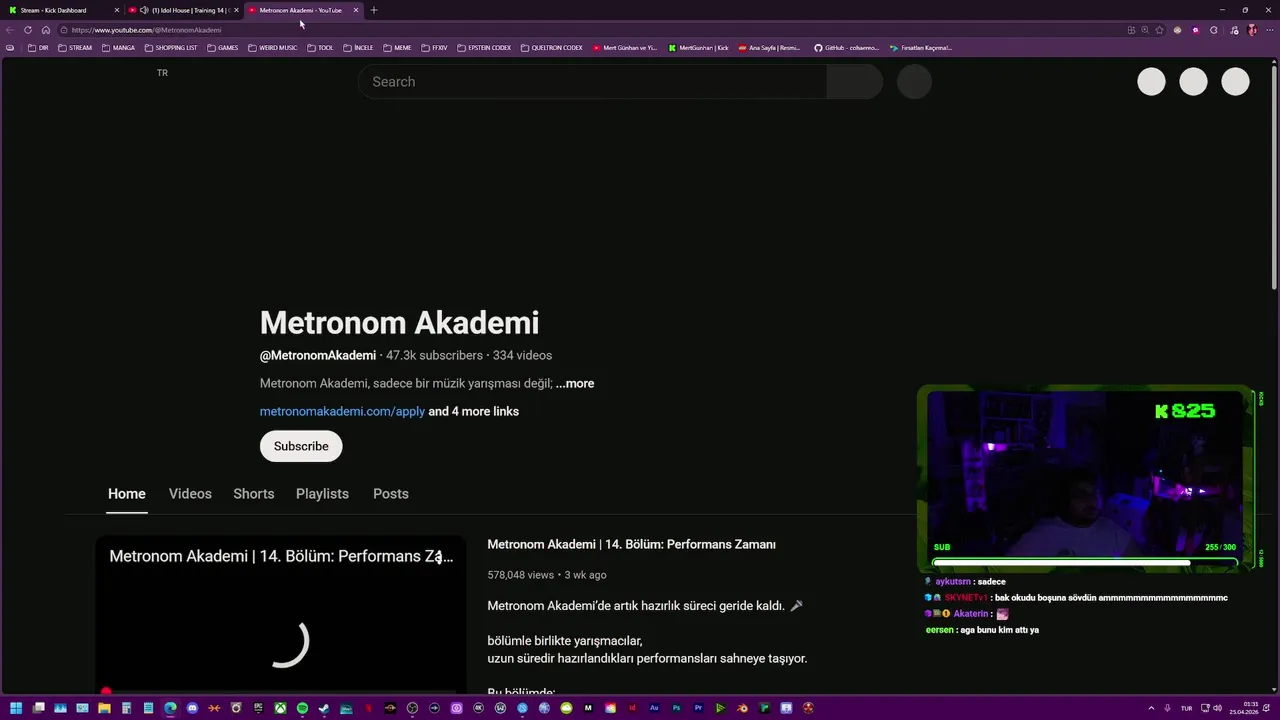The width and height of the screenshot is (1280, 720).
Task: Open the GAMES bookmarks folder
Action: coord(223,47)
